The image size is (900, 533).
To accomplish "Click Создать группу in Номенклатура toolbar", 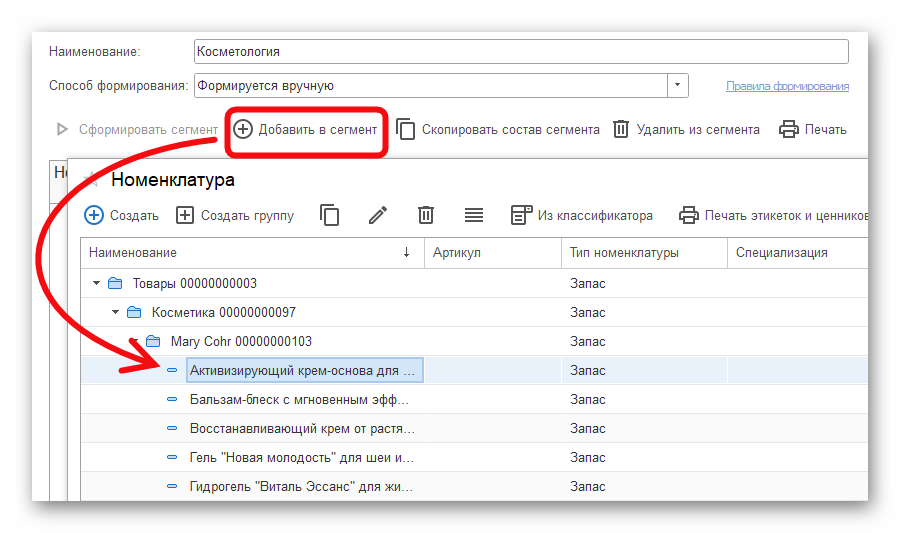I will click(235, 216).
